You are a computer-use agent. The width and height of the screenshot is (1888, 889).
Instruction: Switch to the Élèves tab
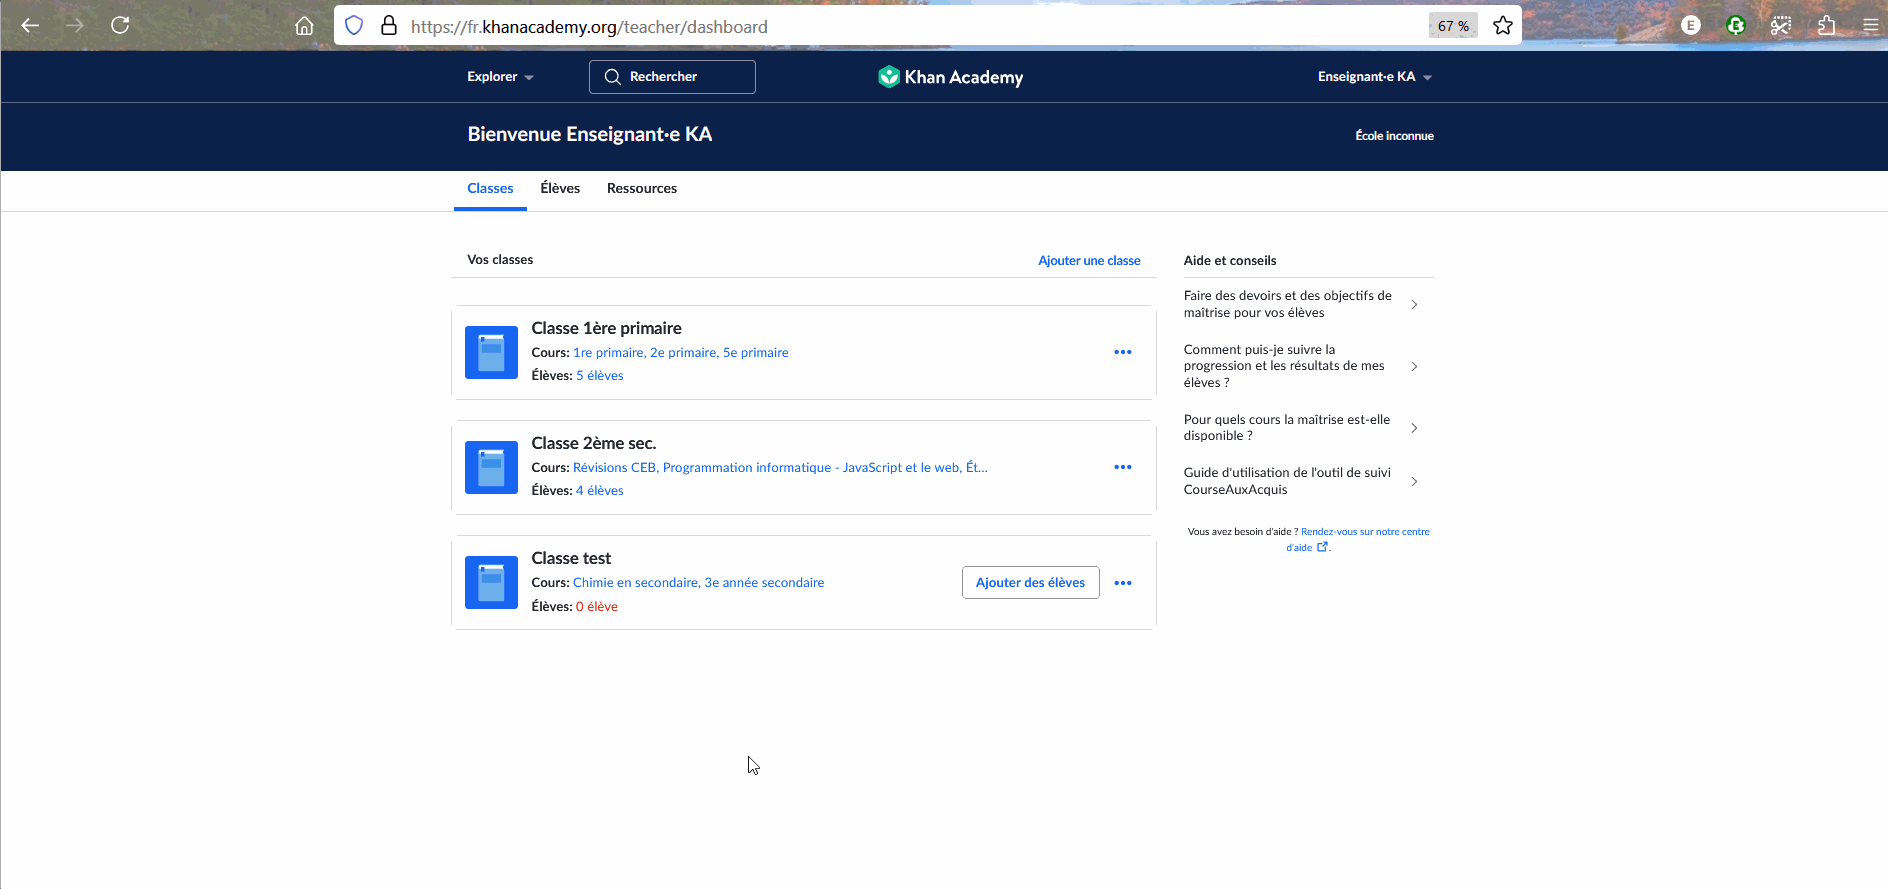(560, 189)
